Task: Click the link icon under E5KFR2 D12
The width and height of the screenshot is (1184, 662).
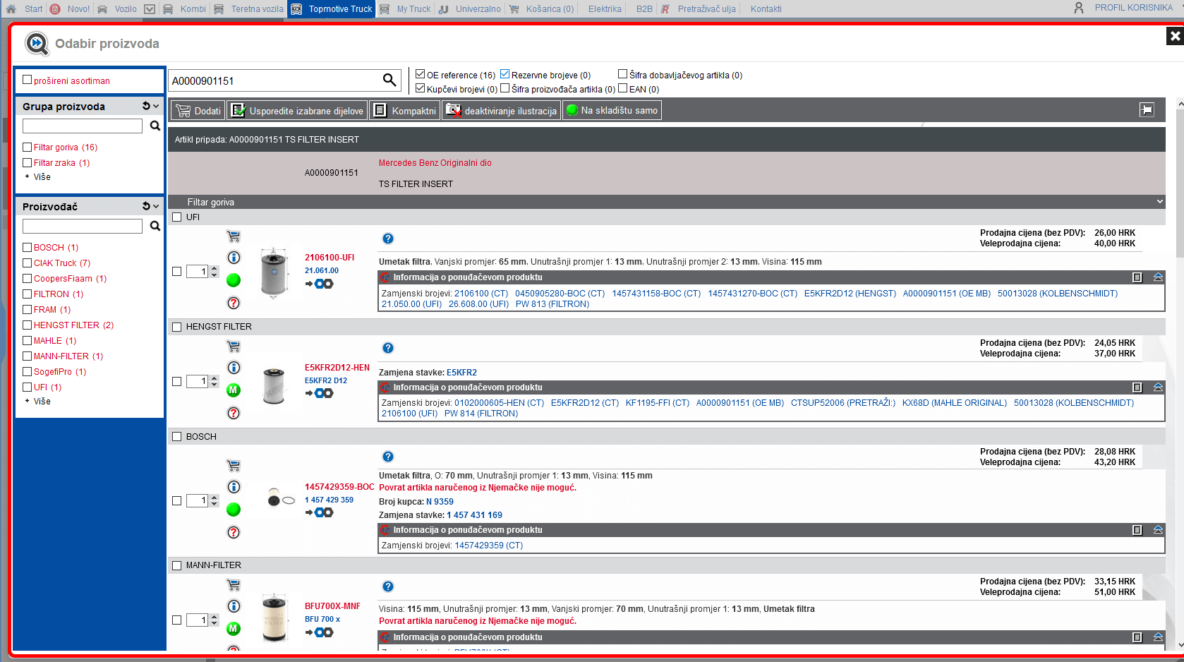Action: click(x=319, y=393)
